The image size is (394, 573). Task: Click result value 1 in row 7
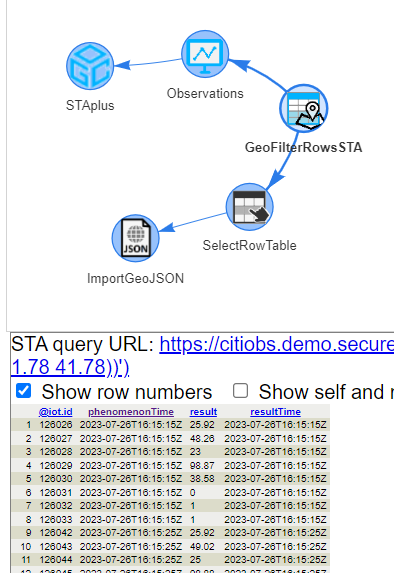pos(193,506)
